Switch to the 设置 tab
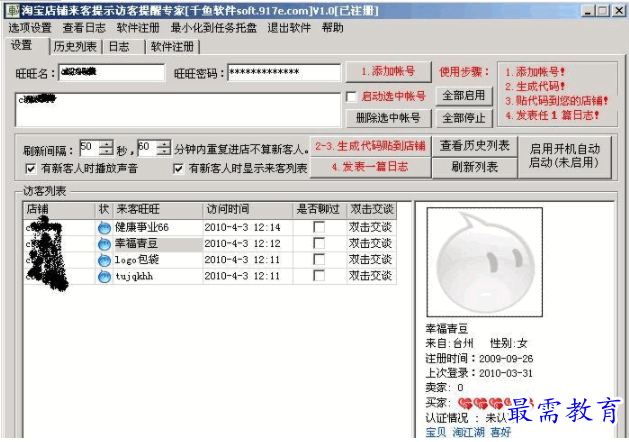Viewport: 629px width, 442px height. pos(27,46)
